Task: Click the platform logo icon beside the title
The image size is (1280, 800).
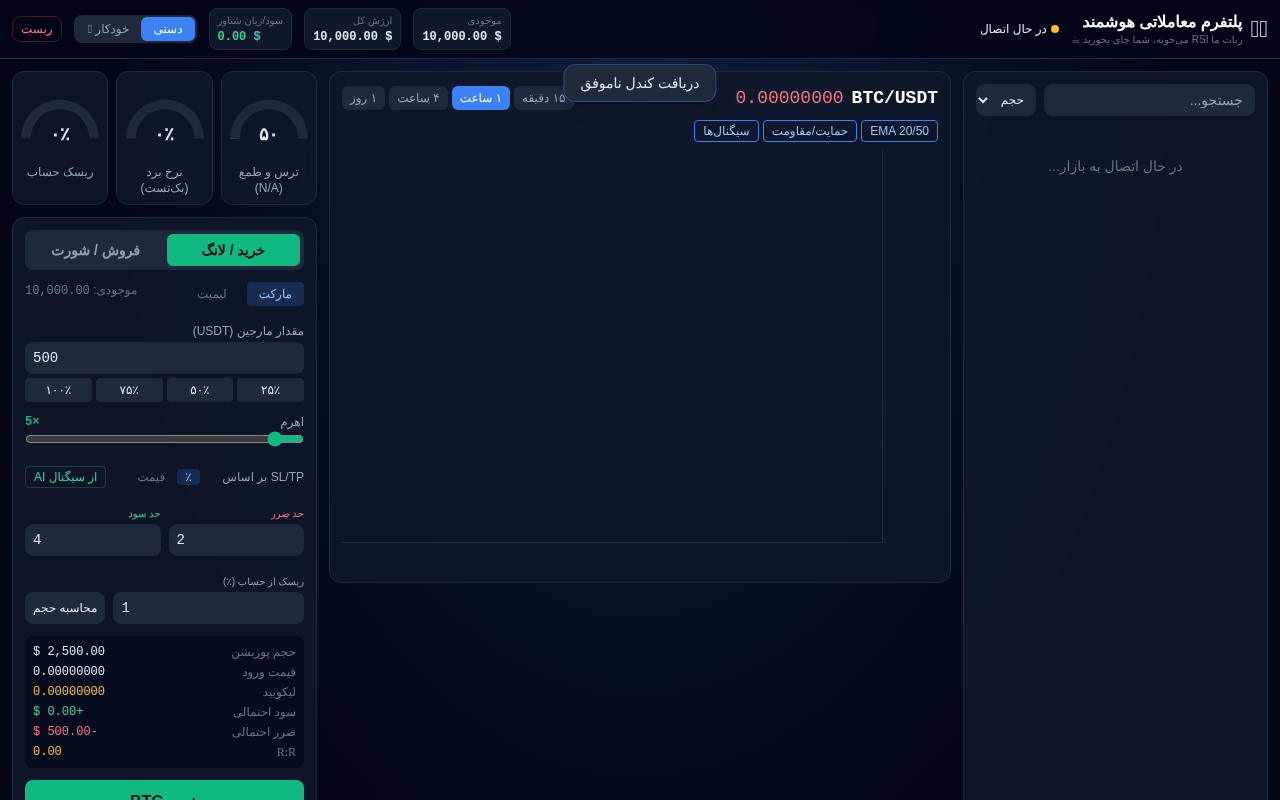Action: tap(1259, 29)
